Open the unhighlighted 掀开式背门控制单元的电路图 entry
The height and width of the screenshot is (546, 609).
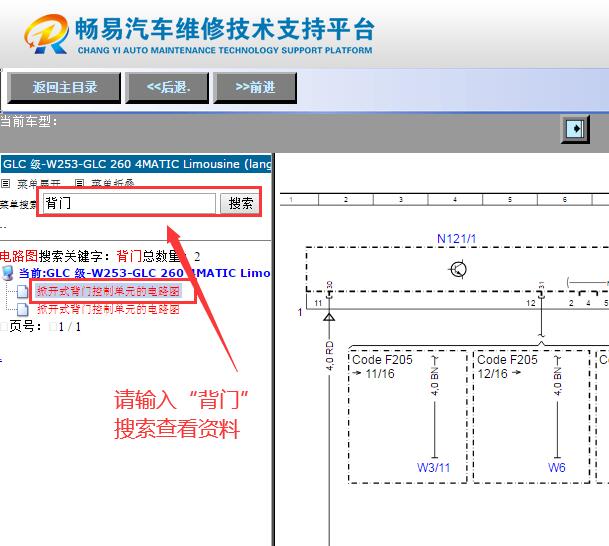coord(108,310)
